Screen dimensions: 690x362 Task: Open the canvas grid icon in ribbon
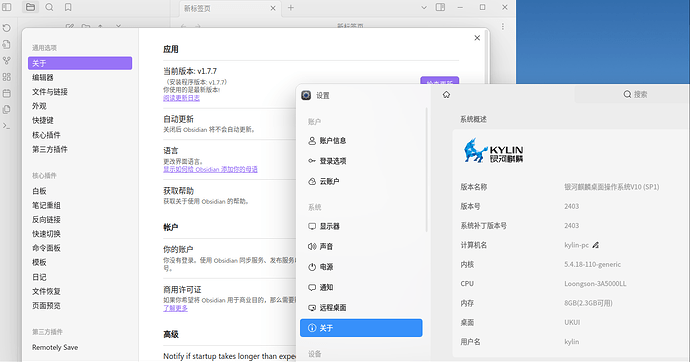[7, 77]
